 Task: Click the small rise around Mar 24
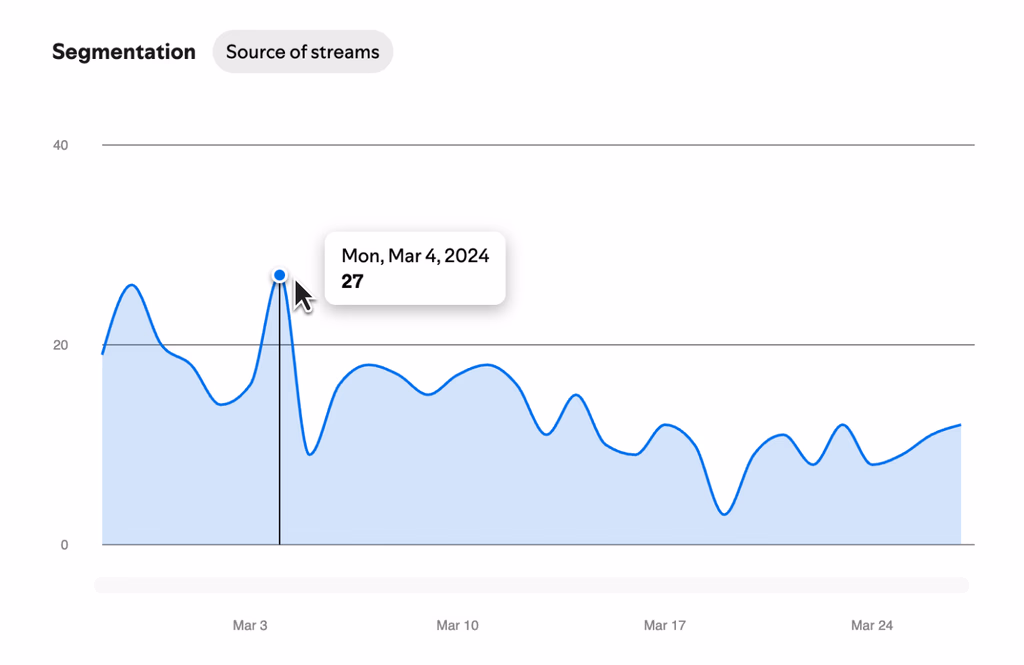coord(841,424)
